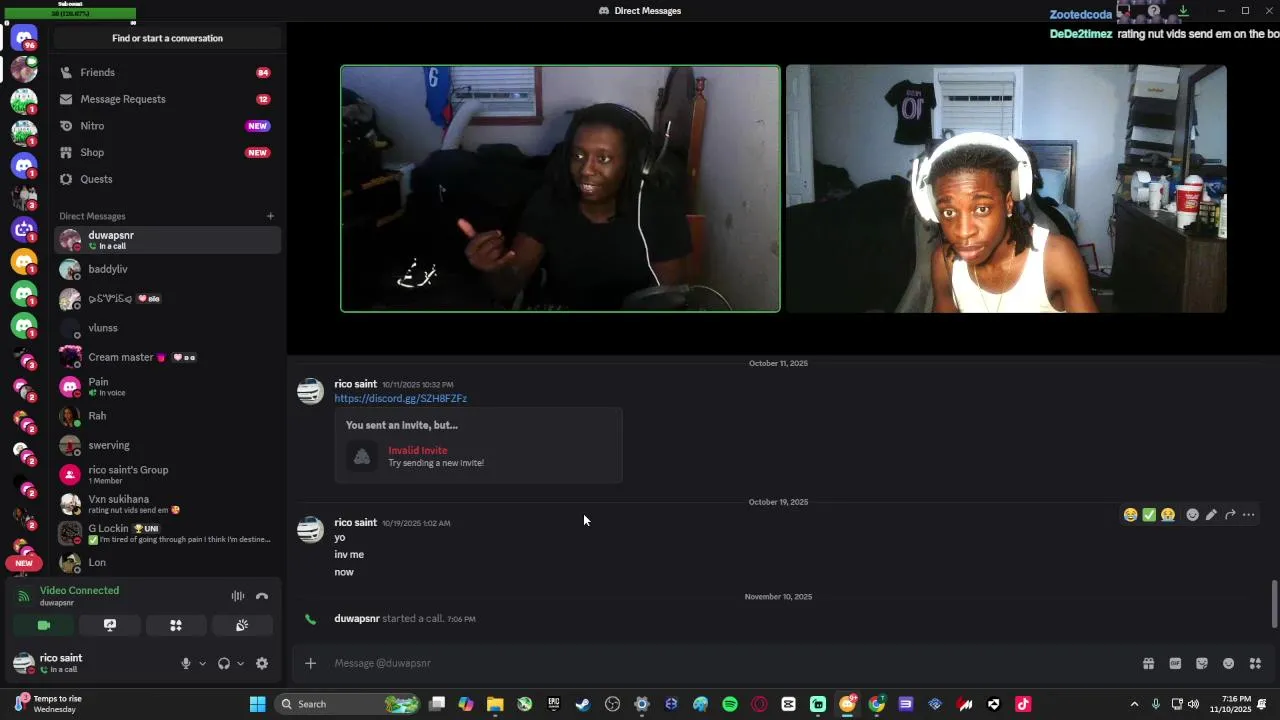Image resolution: width=1280 pixels, height=720 pixels.
Task: Open More options on the hovered message
Action: tap(1249, 515)
